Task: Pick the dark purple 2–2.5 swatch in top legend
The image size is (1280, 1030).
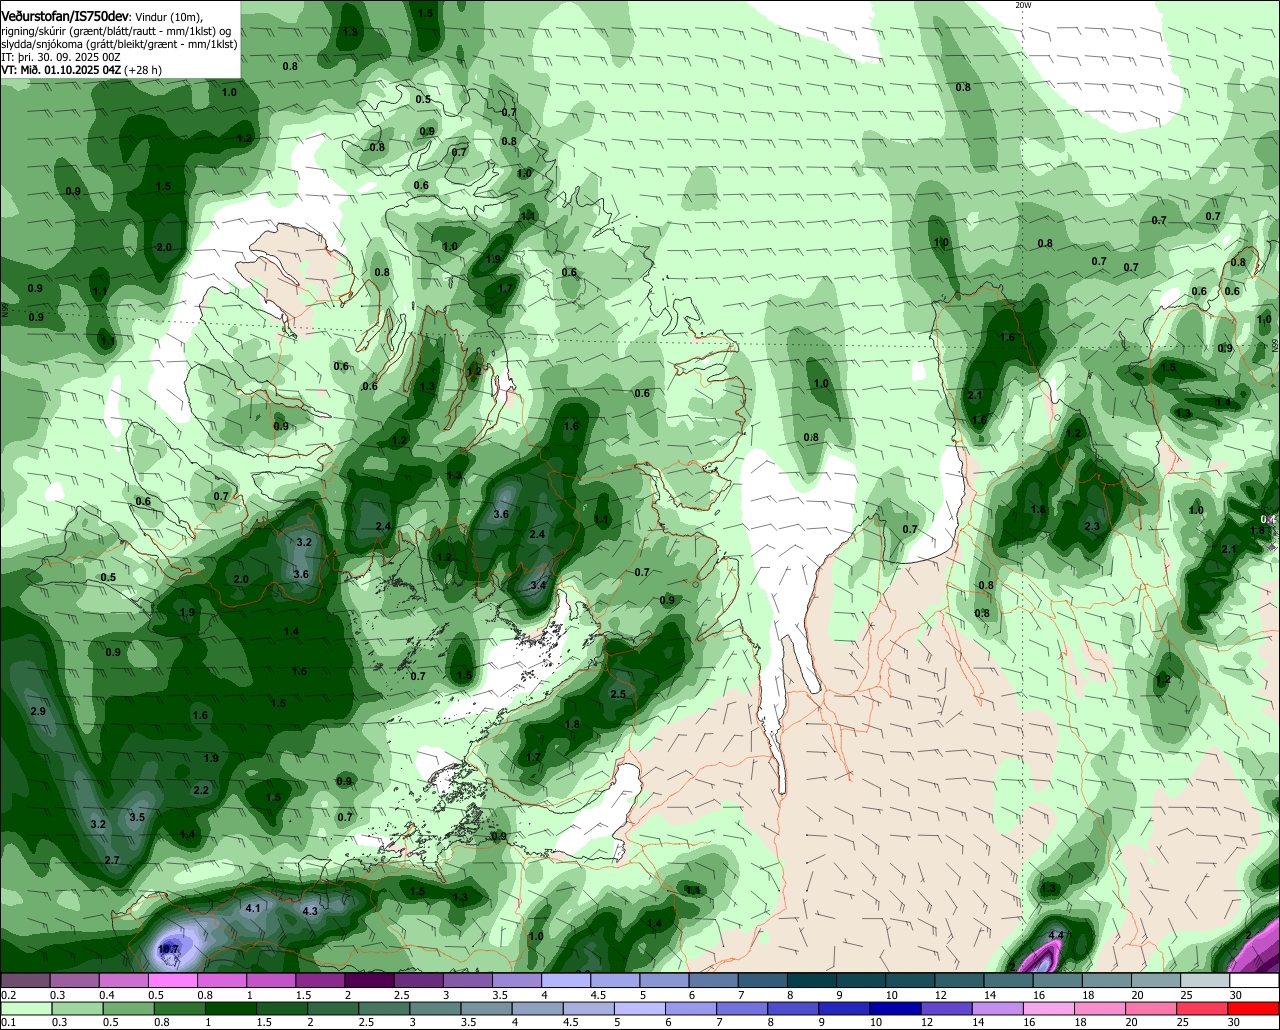Action: (x=369, y=980)
